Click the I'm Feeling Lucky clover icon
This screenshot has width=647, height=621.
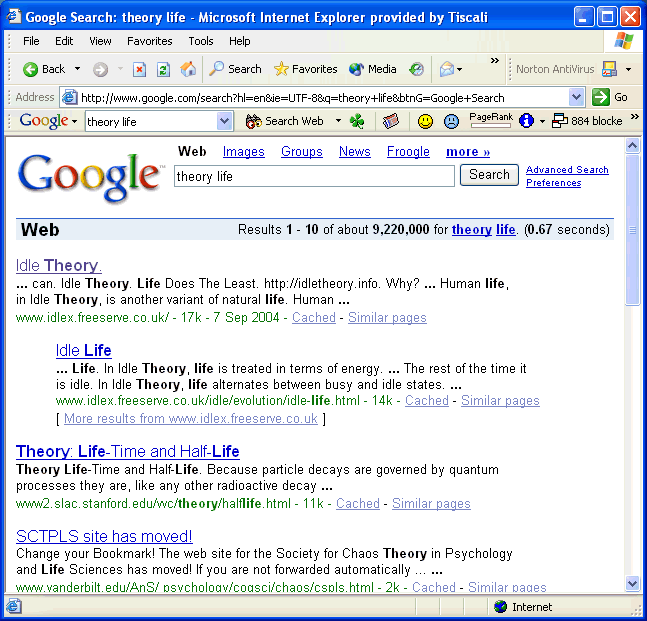coord(357,121)
